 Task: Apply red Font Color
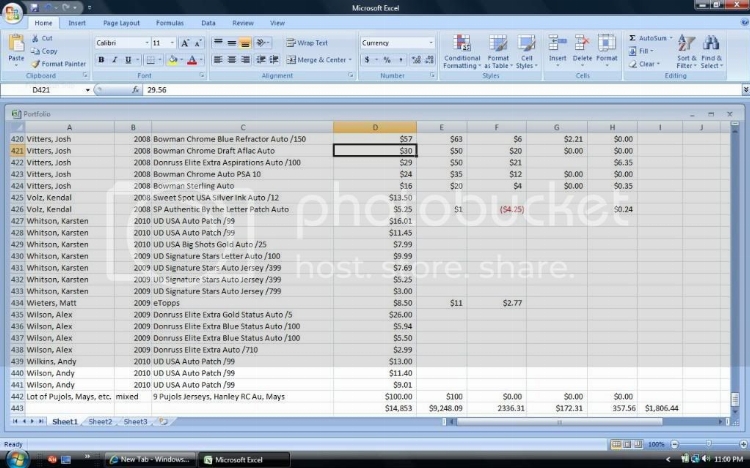click(192, 60)
